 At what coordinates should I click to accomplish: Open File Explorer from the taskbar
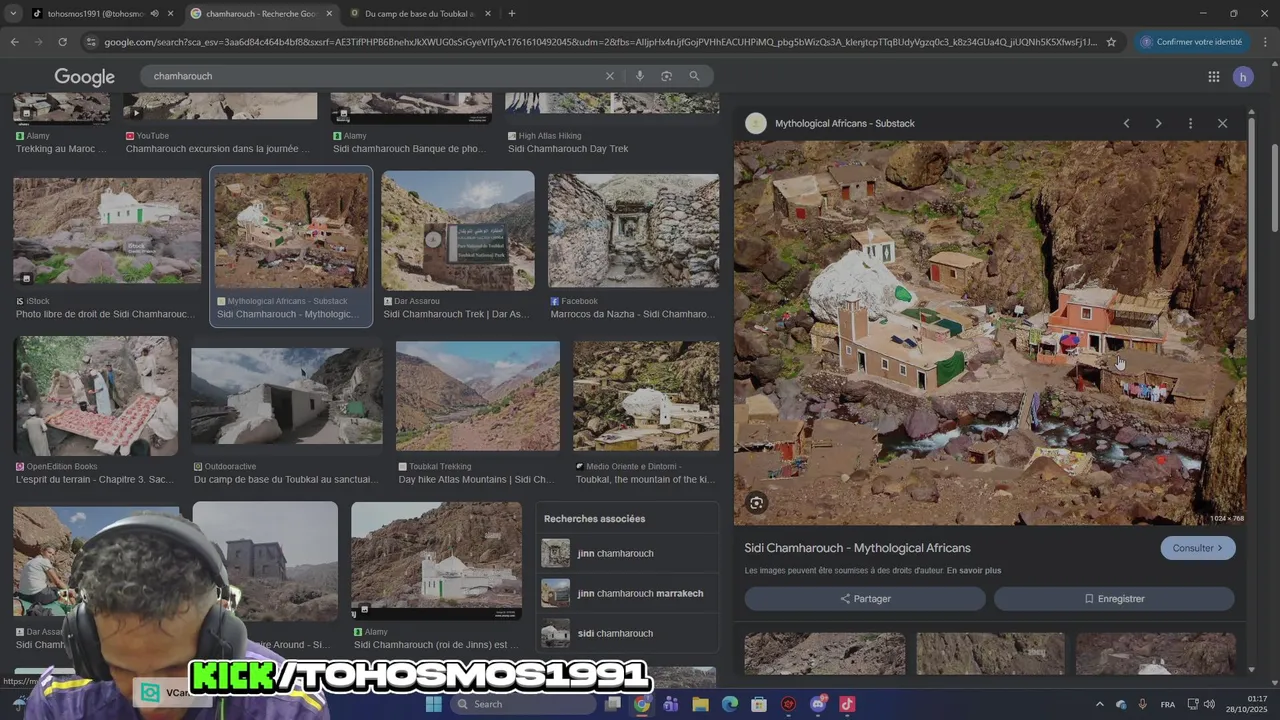[x=700, y=704]
